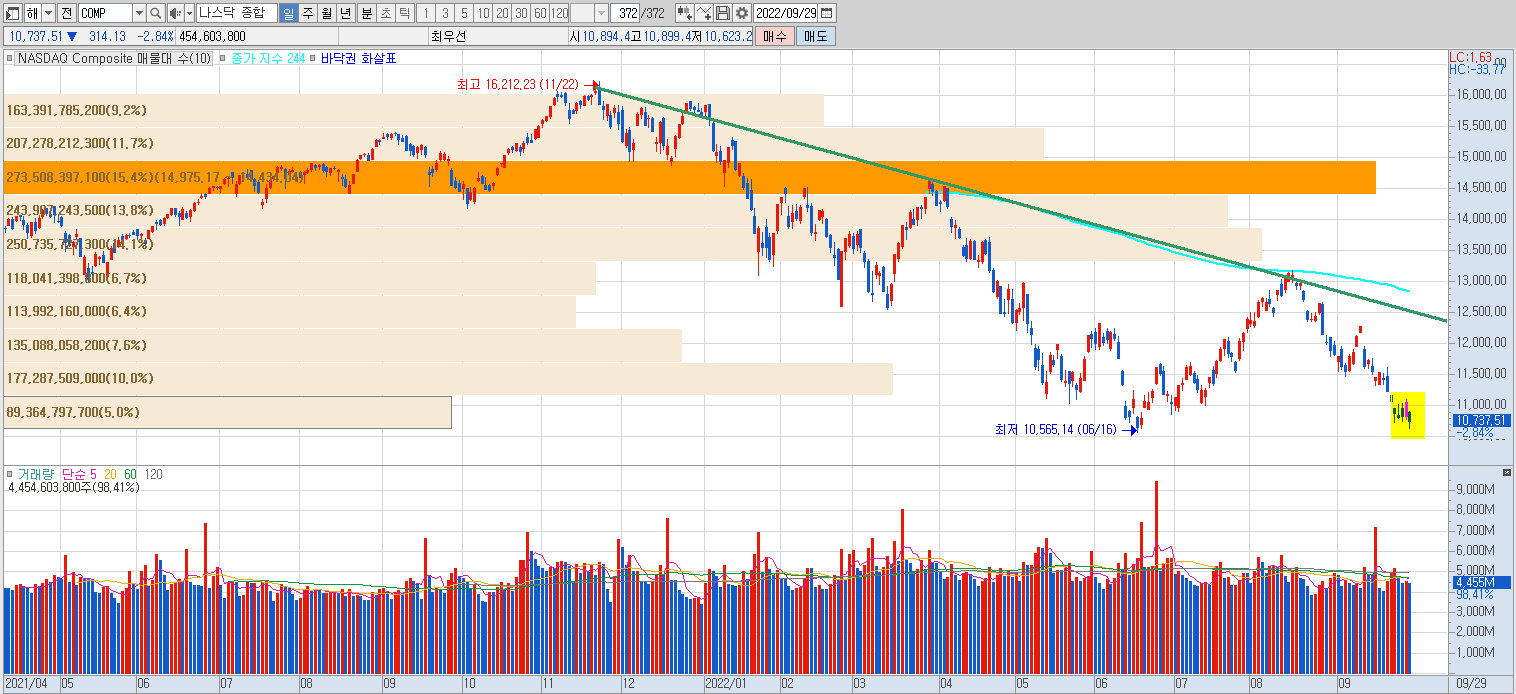
Task: Select the 분 minute period
Action: pos(366,13)
